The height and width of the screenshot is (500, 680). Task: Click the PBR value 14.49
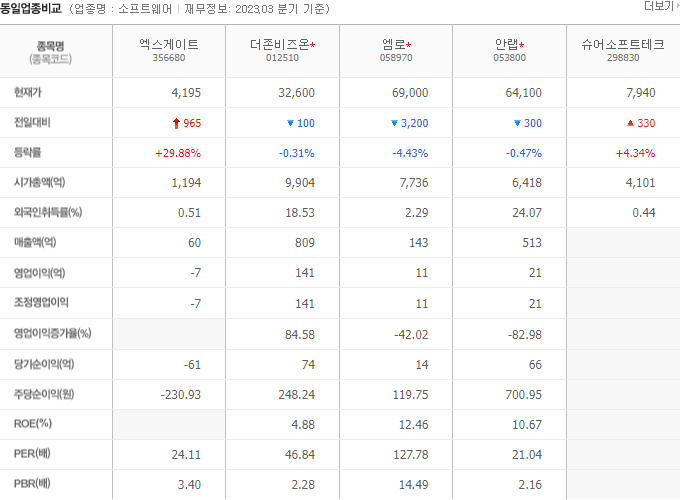pos(413,484)
